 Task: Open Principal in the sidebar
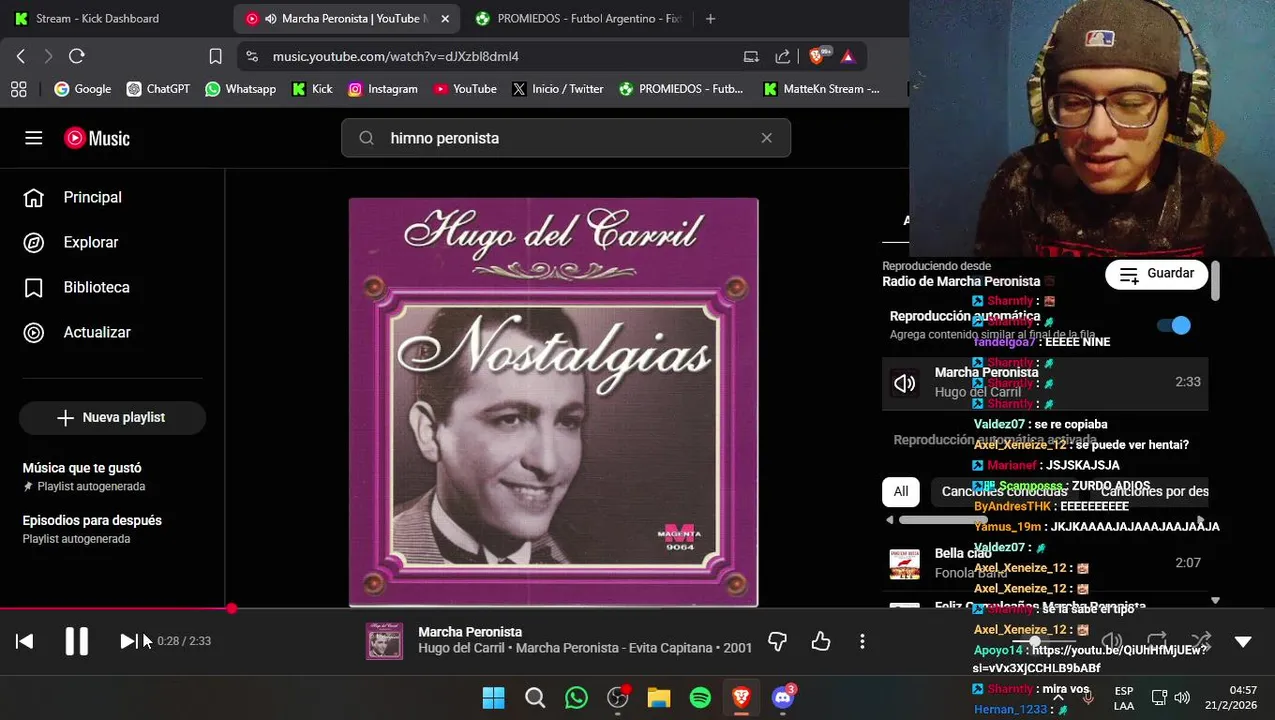(112, 197)
